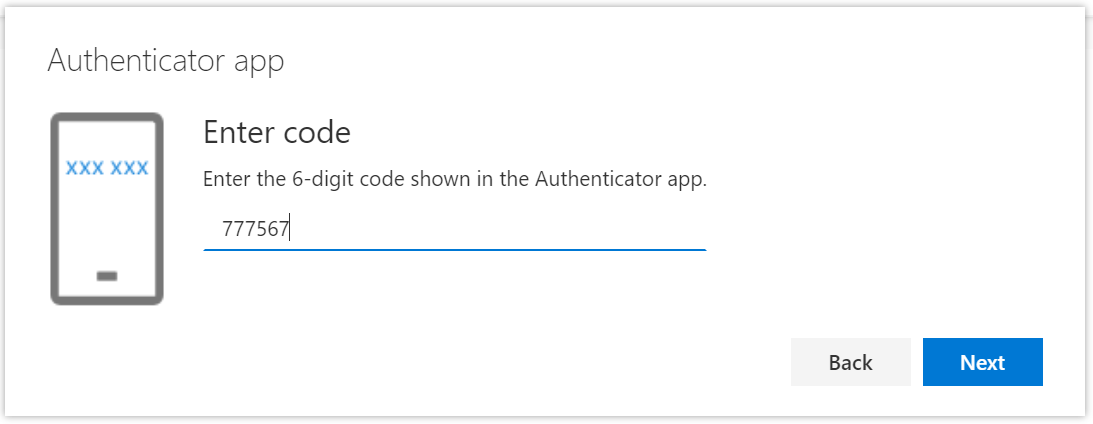Click blank dialog area left of Back

[500, 362]
